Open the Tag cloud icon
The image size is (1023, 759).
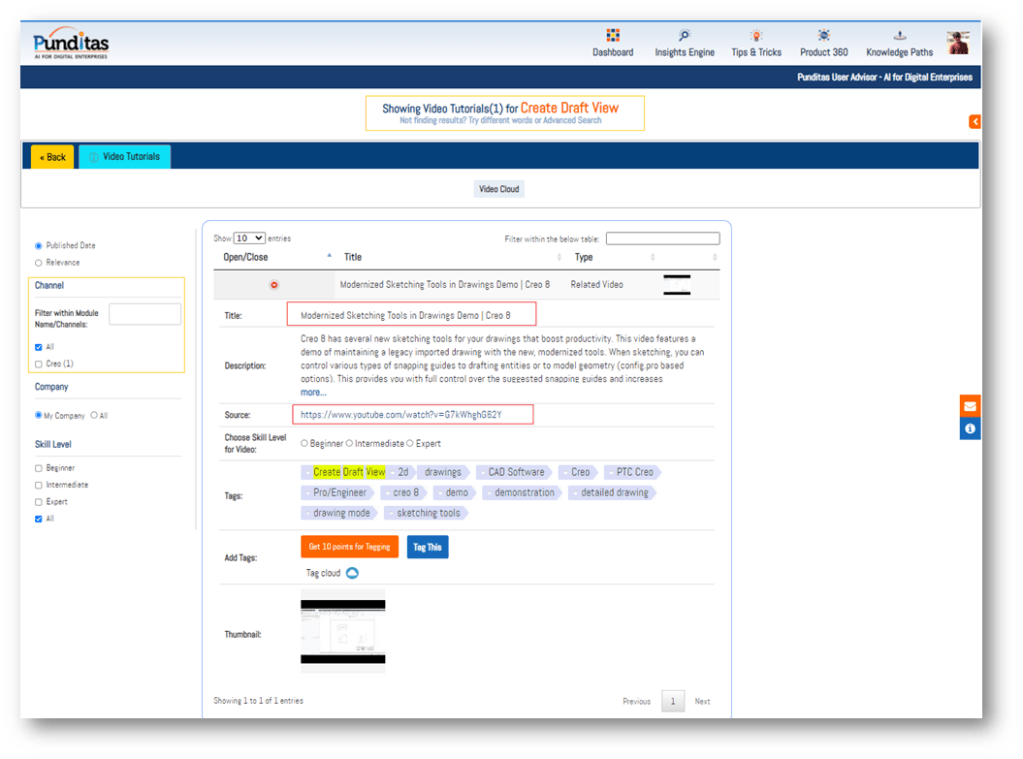click(x=352, y=573)
